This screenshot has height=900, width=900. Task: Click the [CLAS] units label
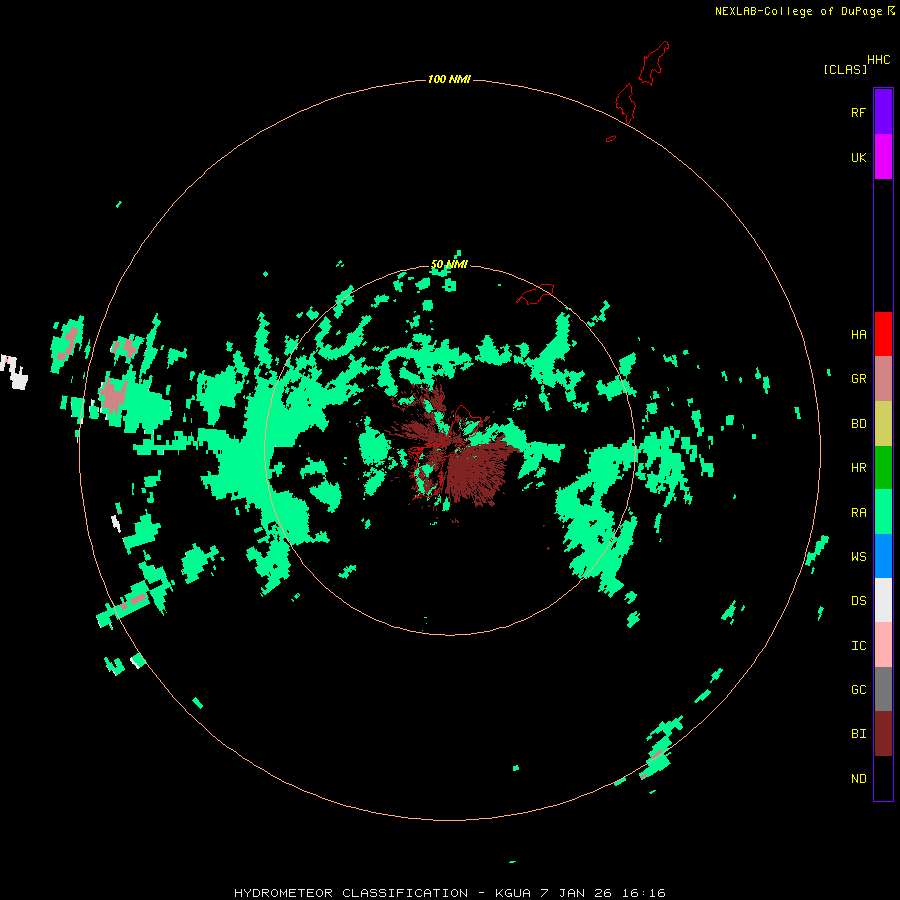pyautogui.click(x=845, y=69)
